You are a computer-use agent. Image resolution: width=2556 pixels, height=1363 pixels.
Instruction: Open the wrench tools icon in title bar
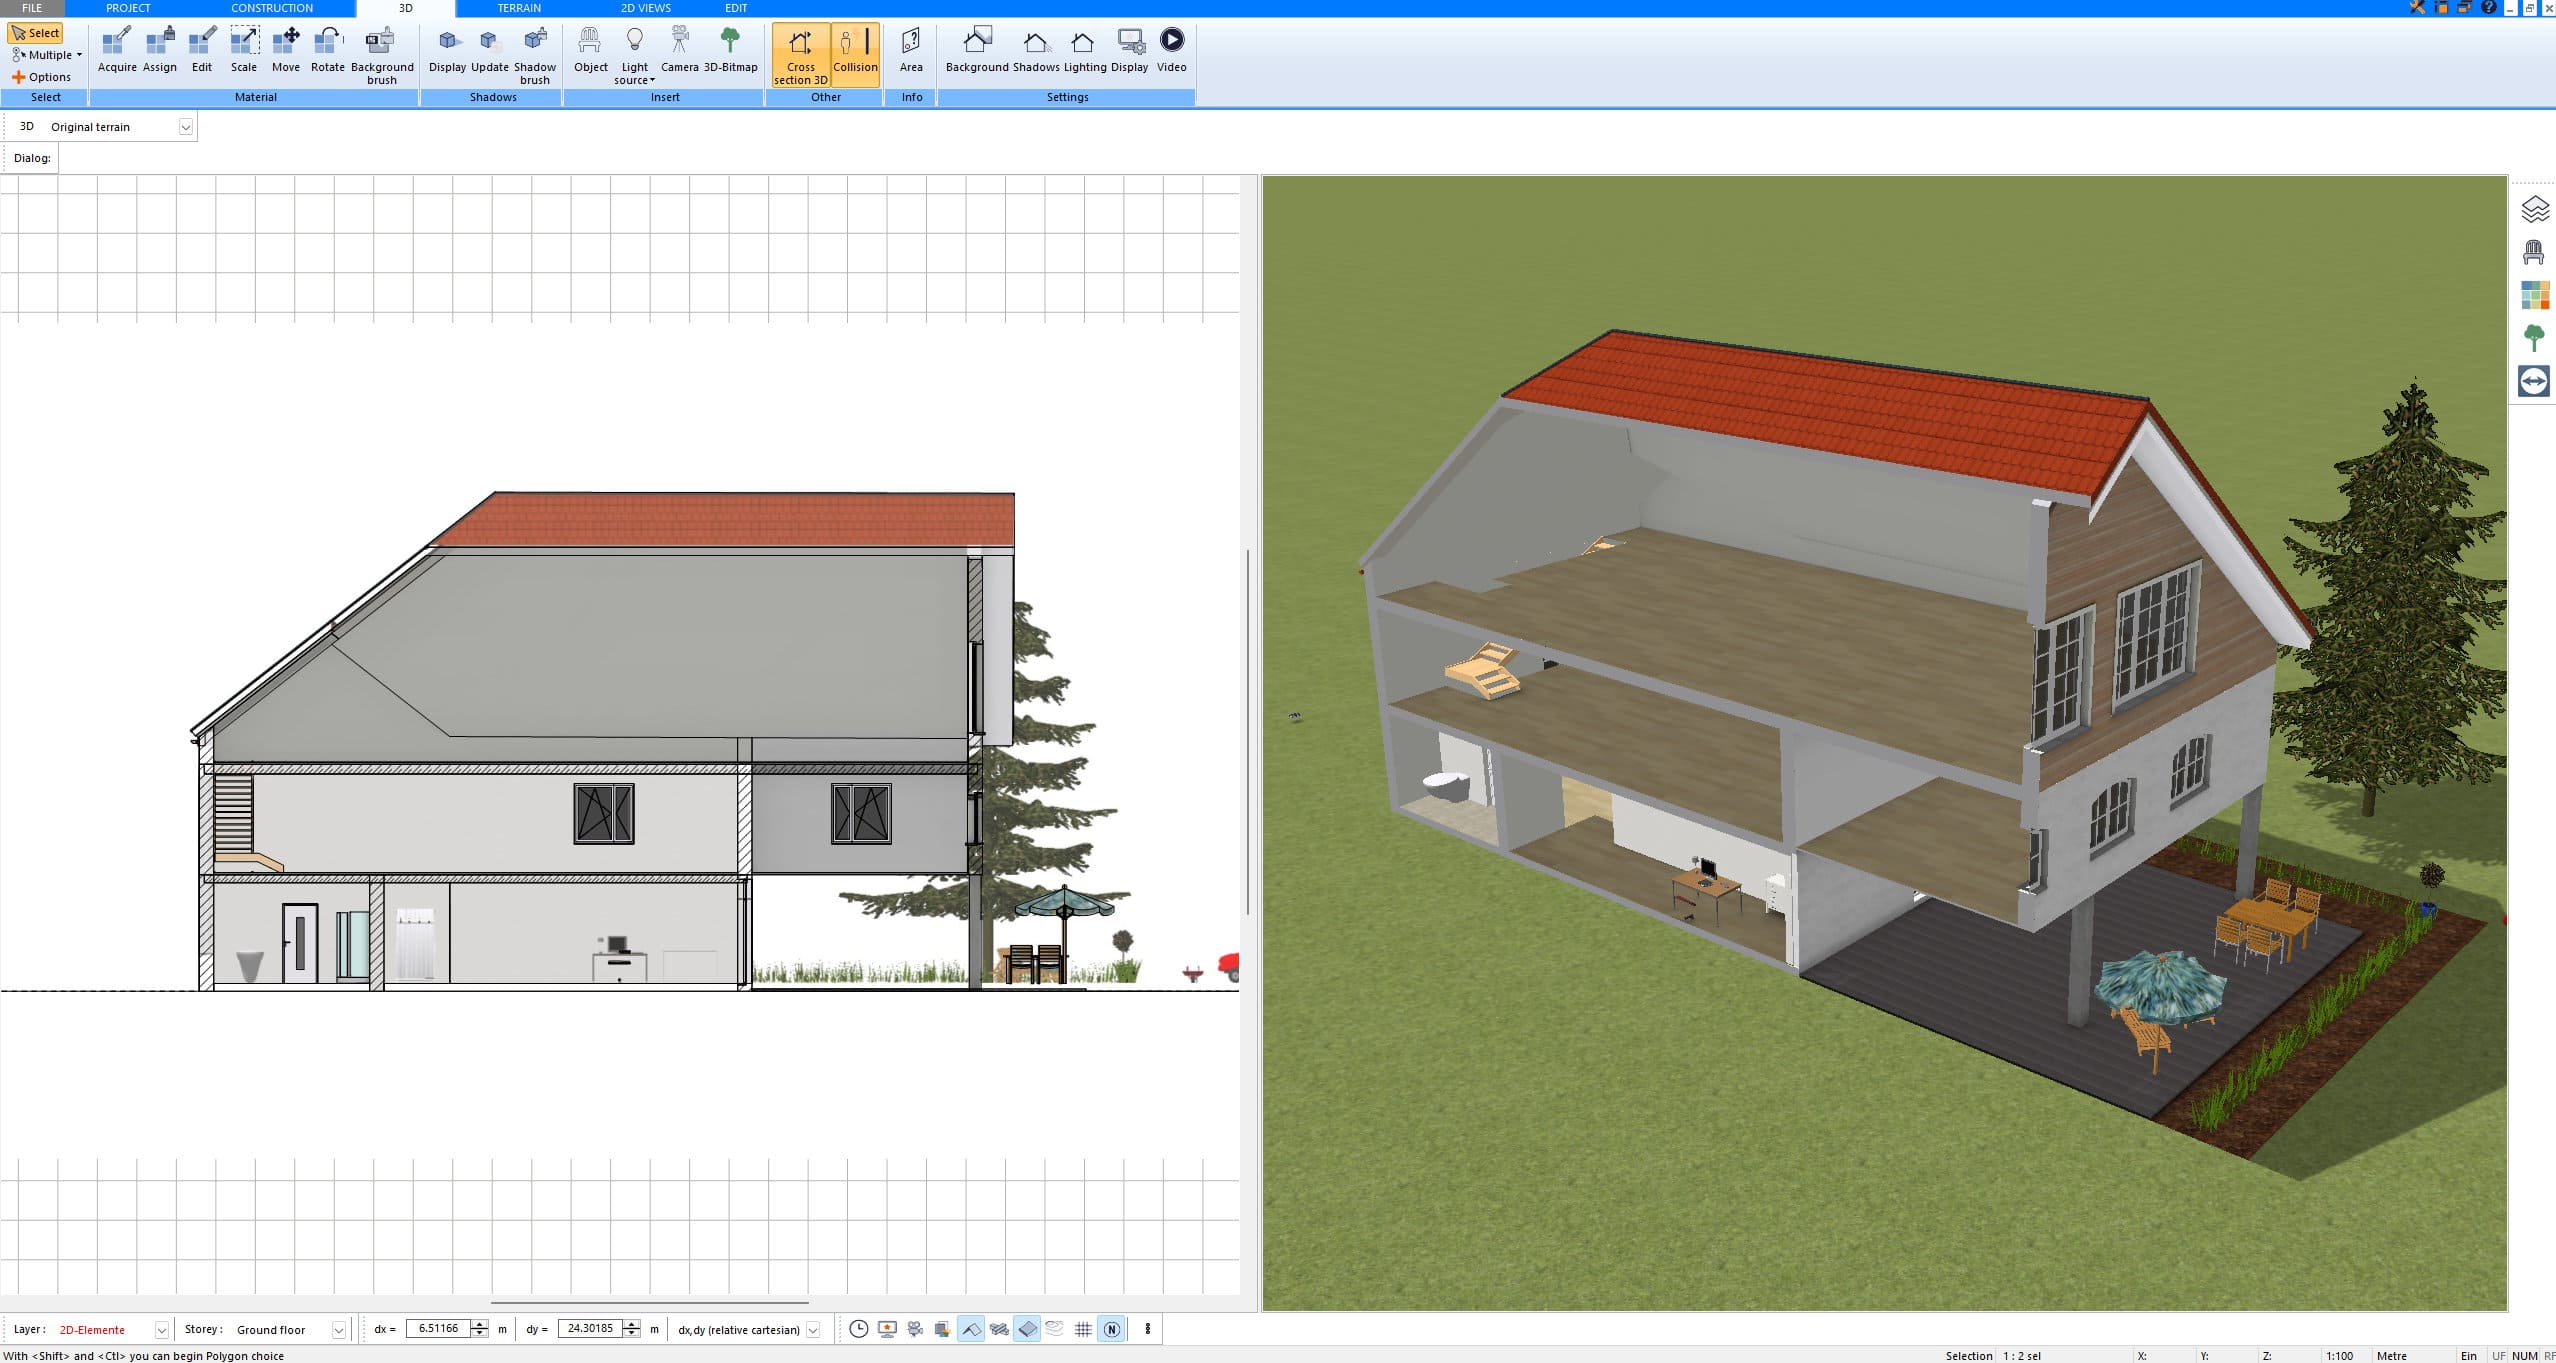[2417, 7]
